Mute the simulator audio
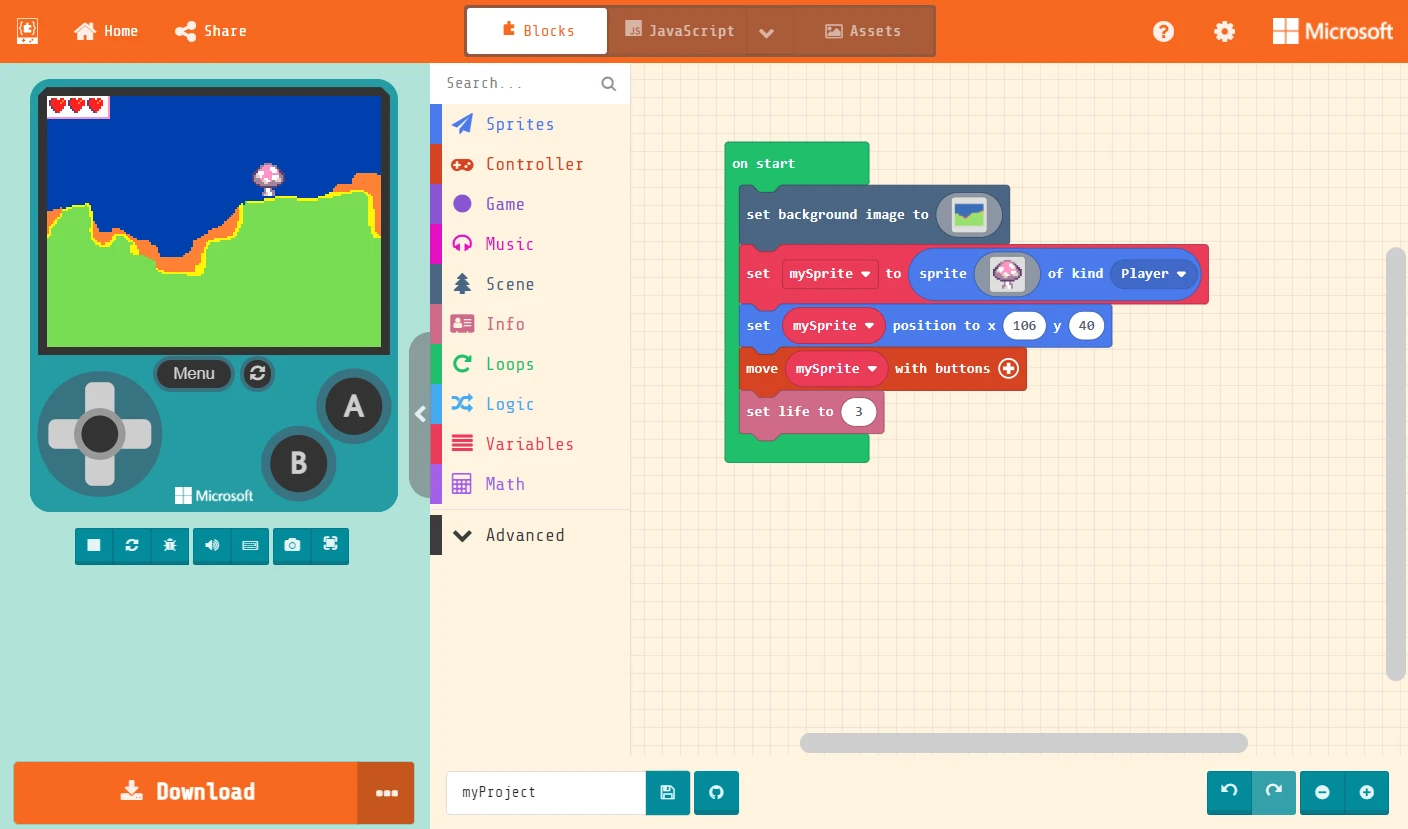The width and height of the screenshot is (1408, 829). [x=212, y=545]
